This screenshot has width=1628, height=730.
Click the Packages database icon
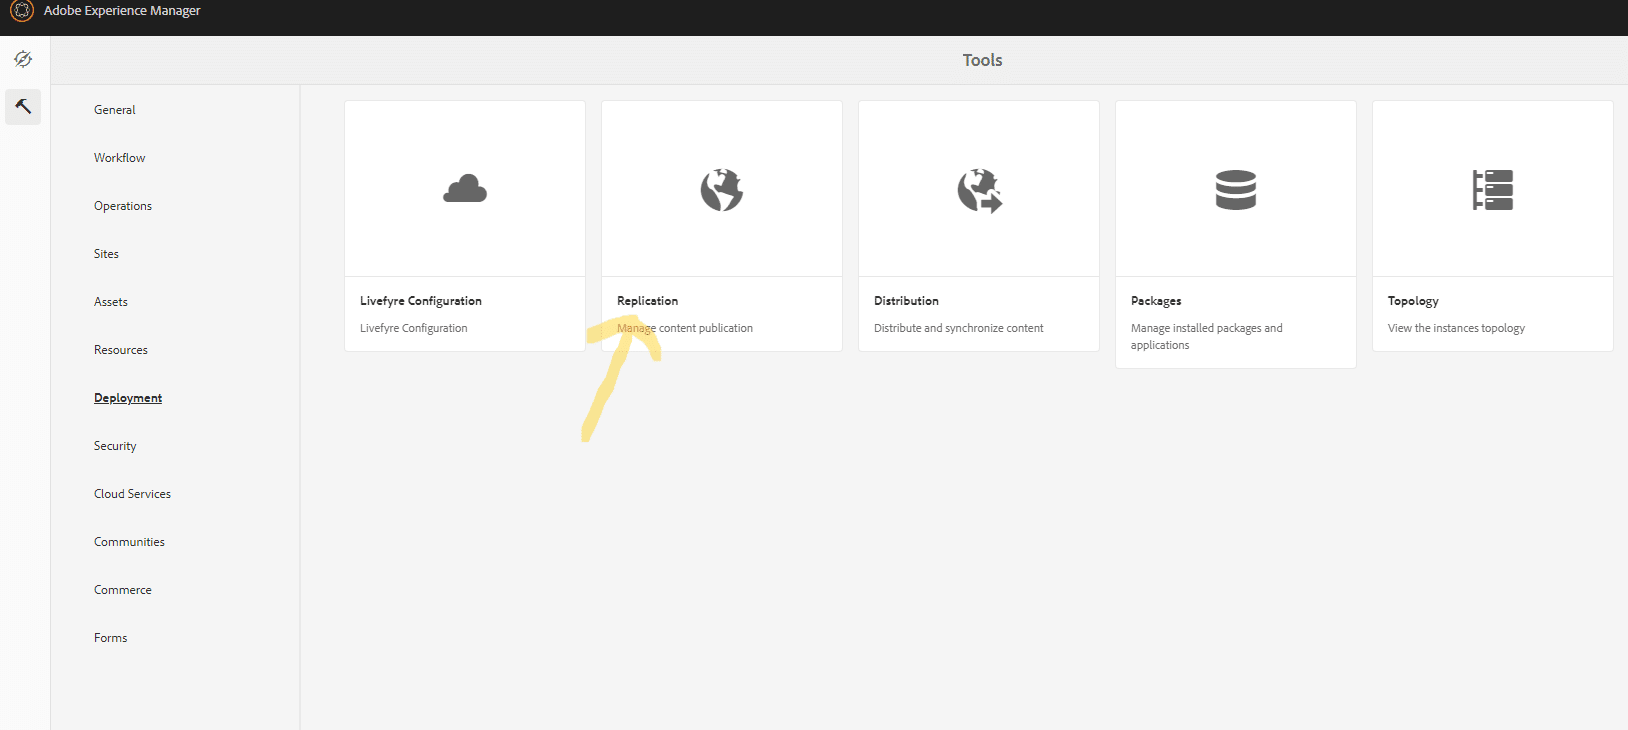tap(1235, 190)
